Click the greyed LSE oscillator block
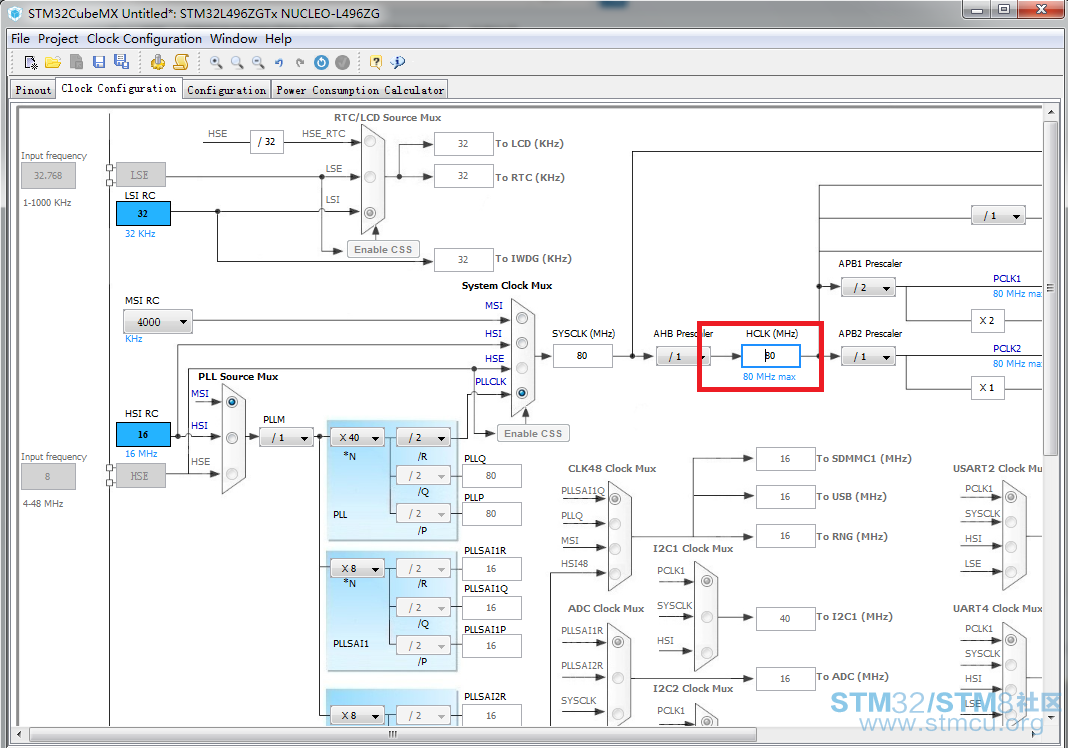Image resolution: width=1068 pixels, height=748 pixels. [x=140, y=175]
